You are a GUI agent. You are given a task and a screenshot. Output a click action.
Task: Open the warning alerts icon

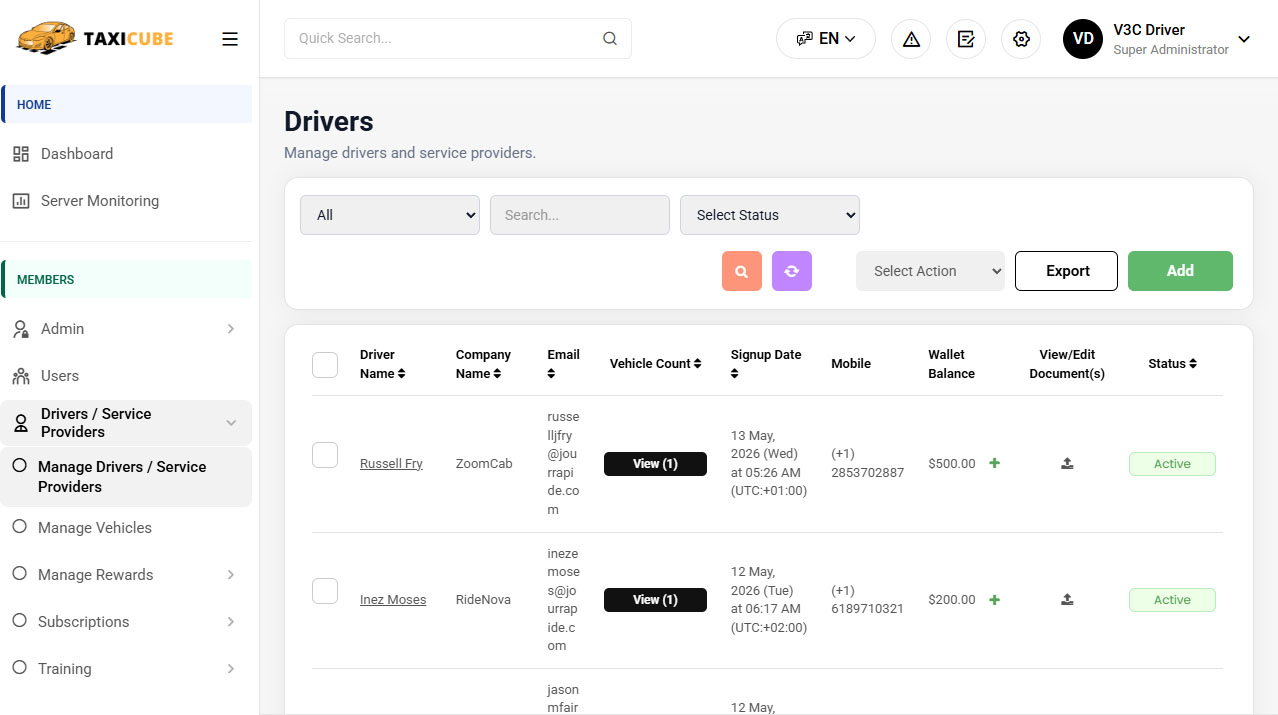[x=911, y=39]
